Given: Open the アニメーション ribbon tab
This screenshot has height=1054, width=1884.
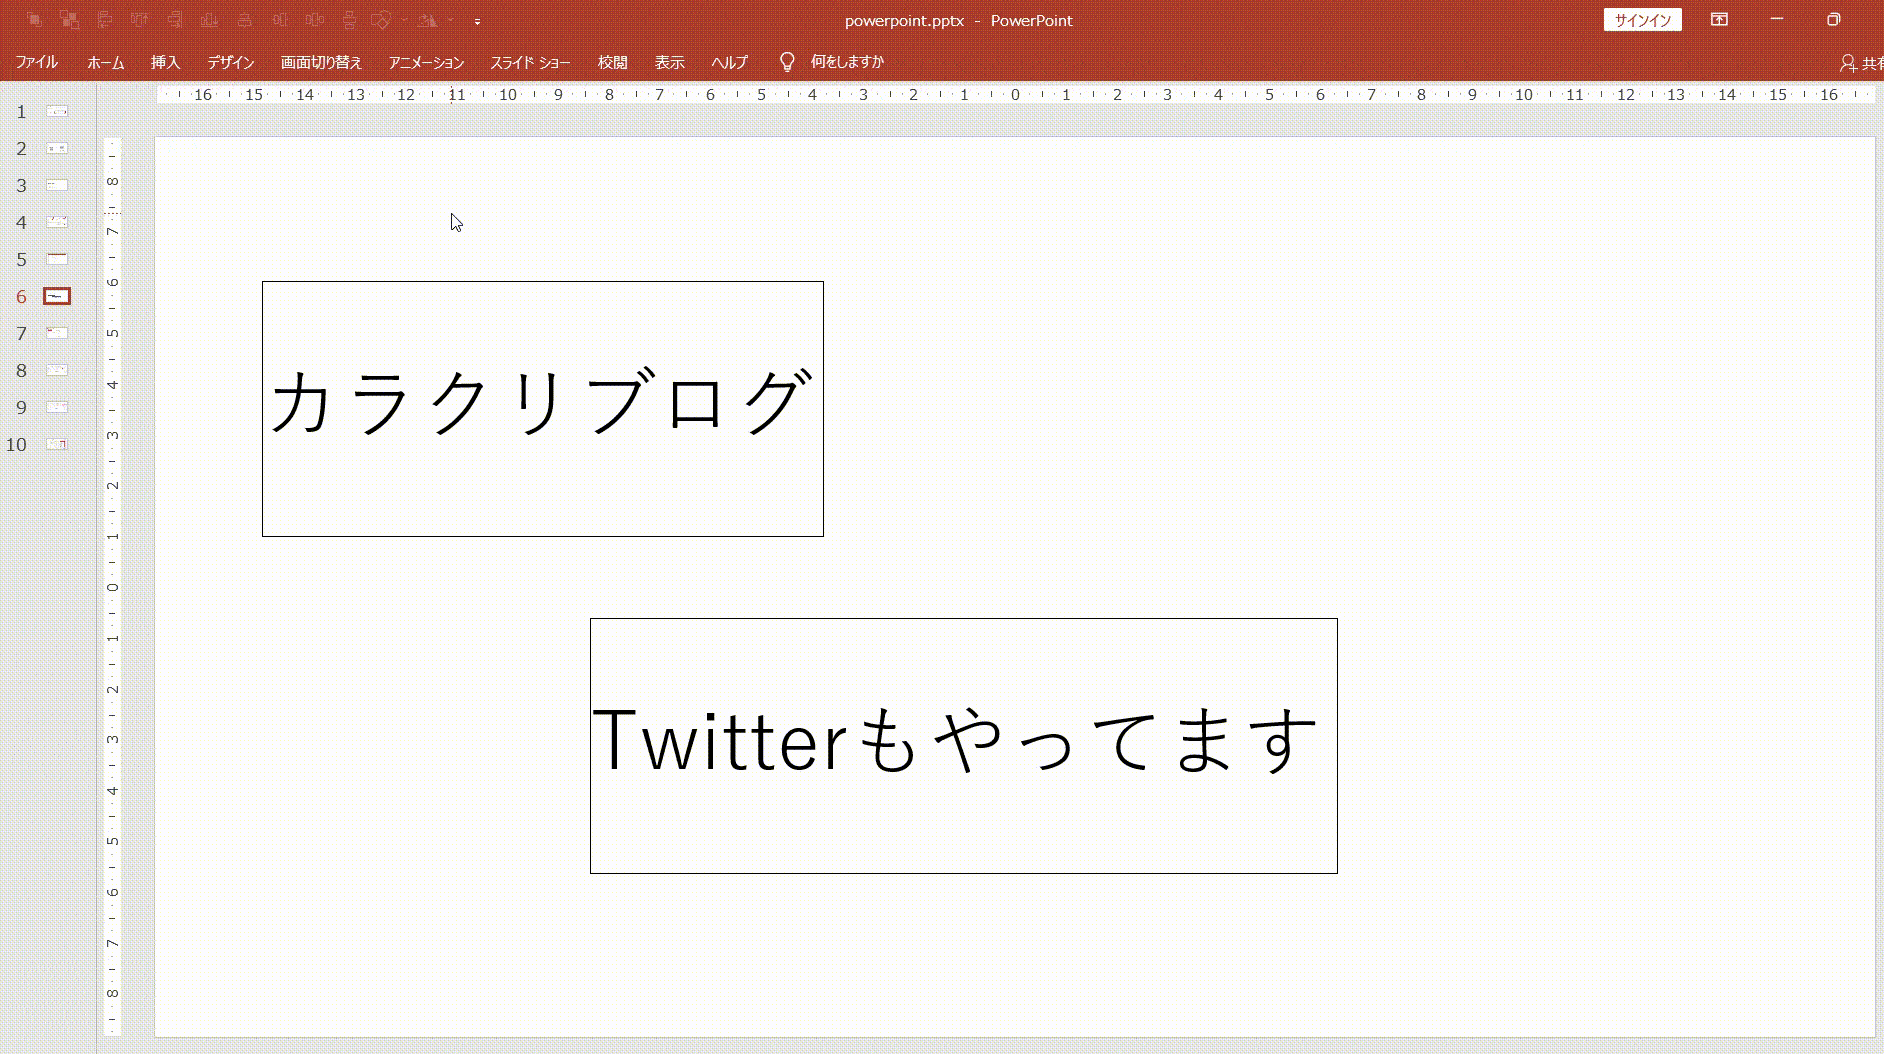Looking at the screenshot, I should click(426, 62).
